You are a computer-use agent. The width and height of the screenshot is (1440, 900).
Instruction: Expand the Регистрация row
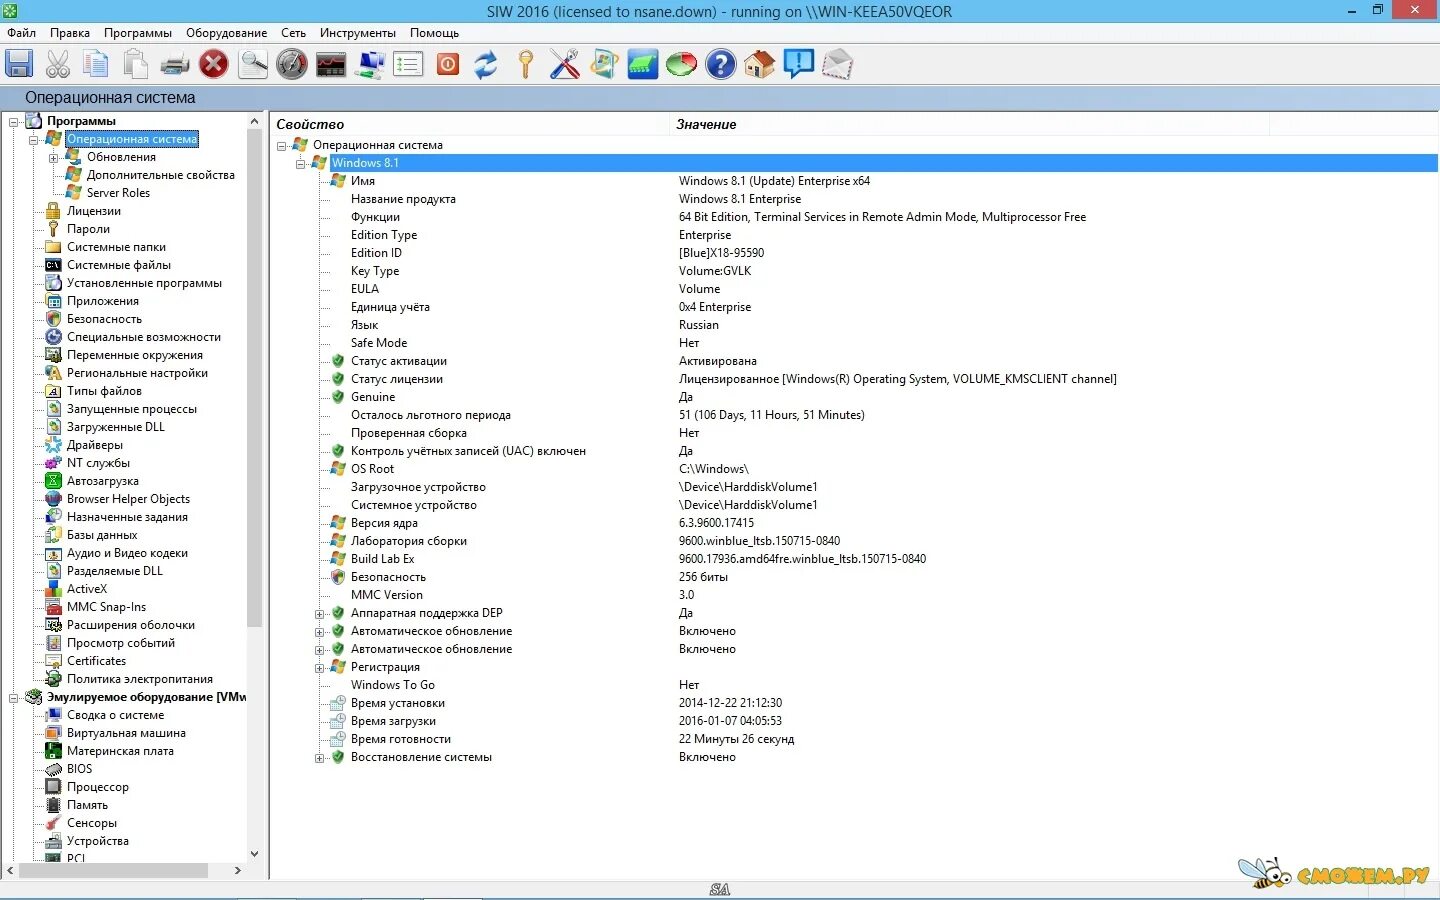point(320,668)
